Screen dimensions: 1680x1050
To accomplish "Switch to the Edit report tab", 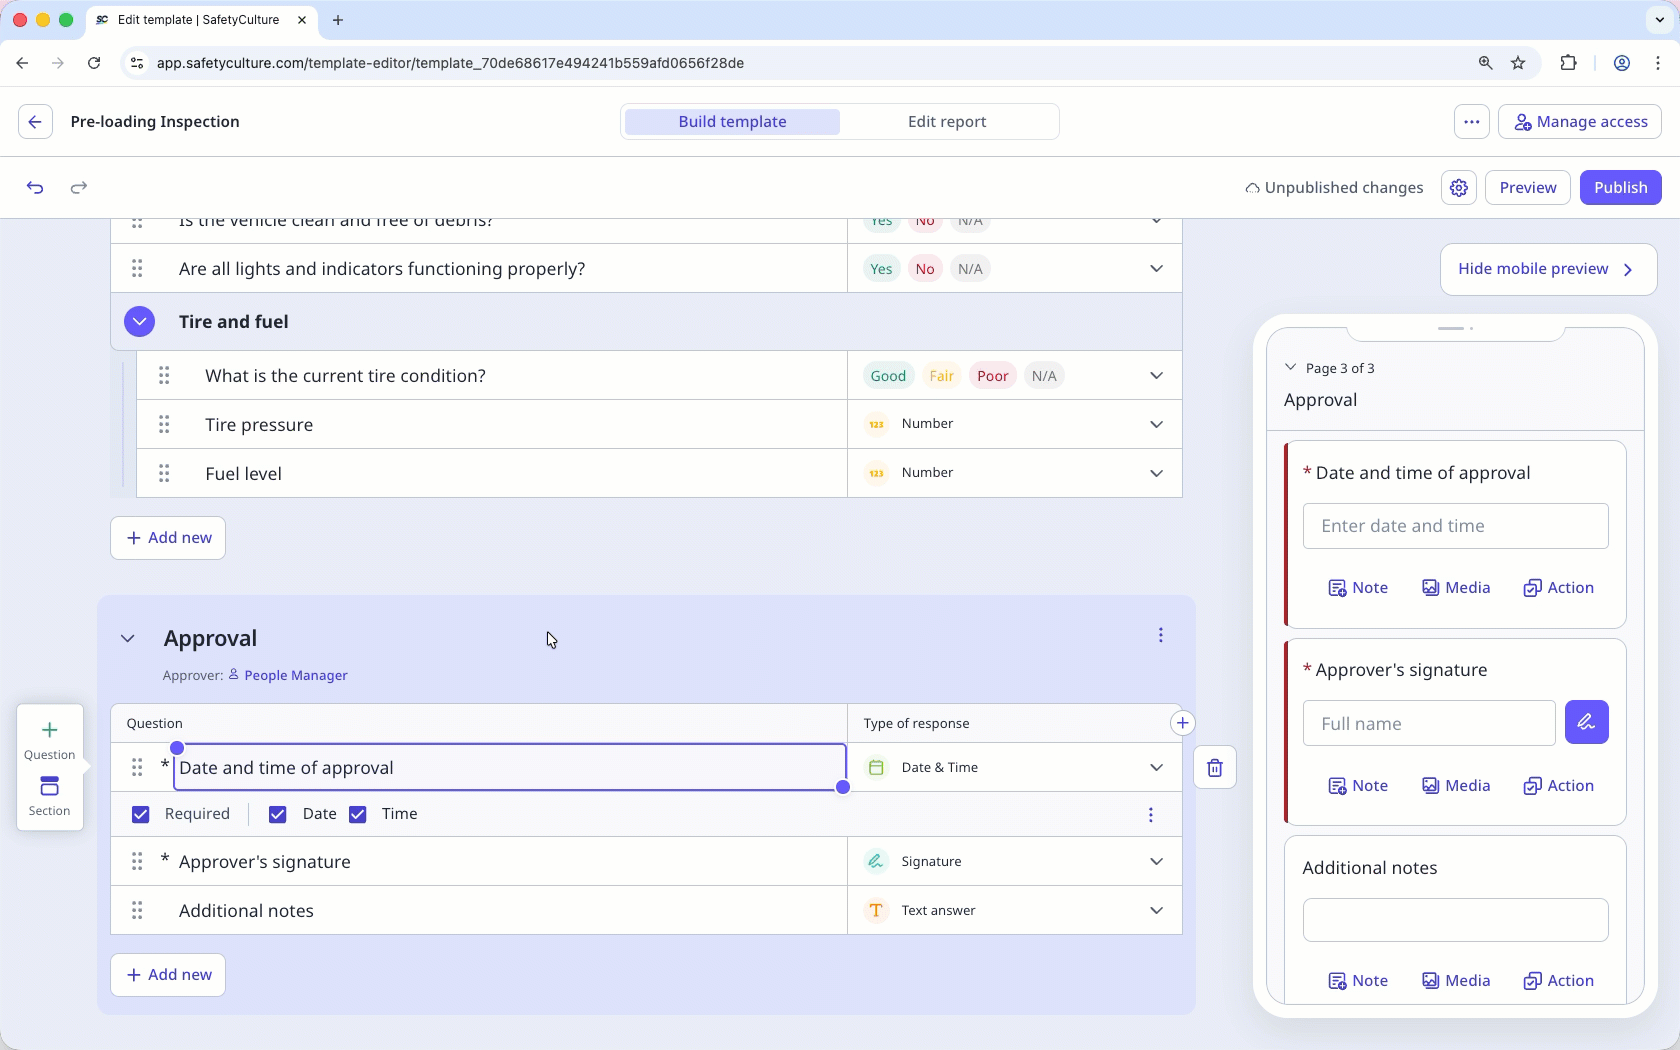I will pyautogui.click(x=947, y=122).
